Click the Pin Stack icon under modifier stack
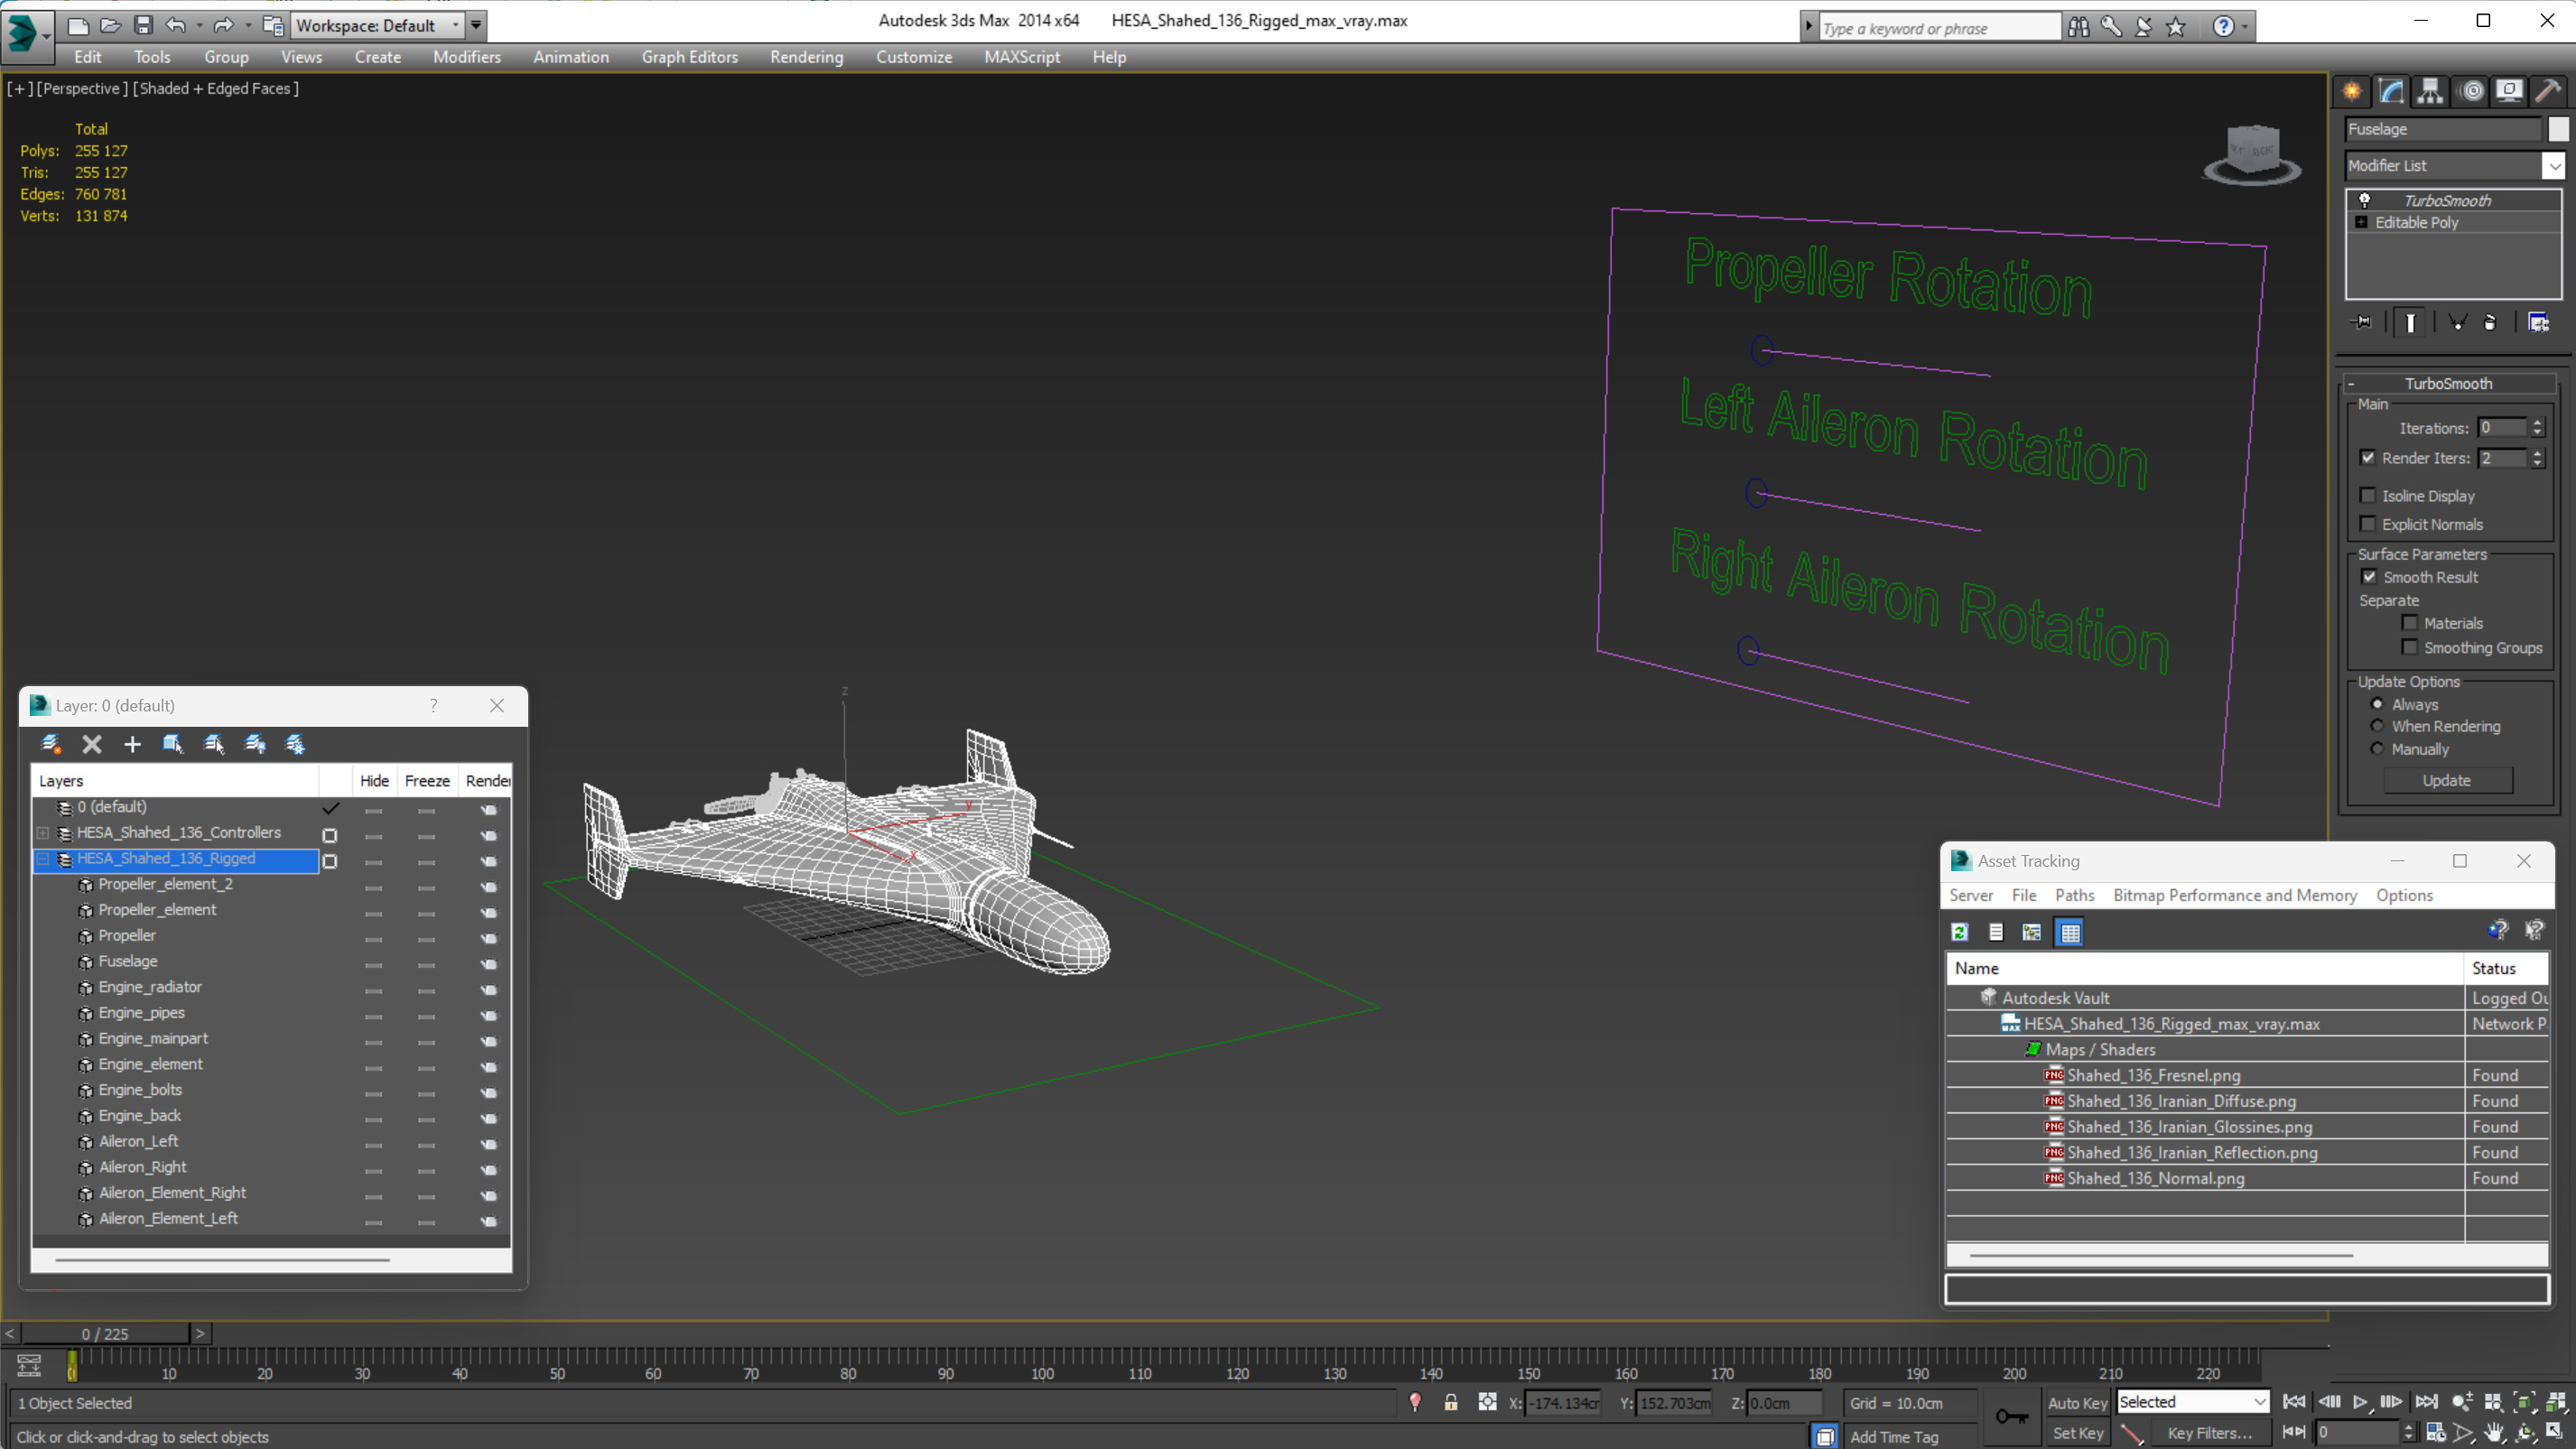 coord(2362,322)
